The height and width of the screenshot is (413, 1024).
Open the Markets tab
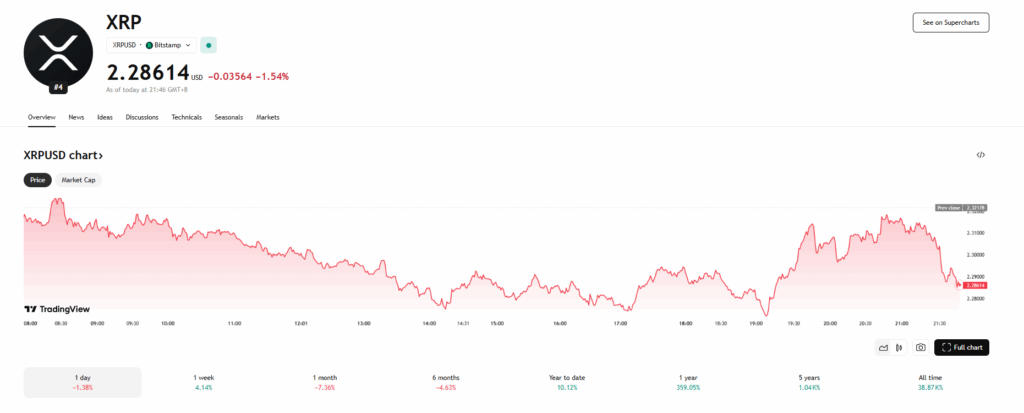point(268,118)
